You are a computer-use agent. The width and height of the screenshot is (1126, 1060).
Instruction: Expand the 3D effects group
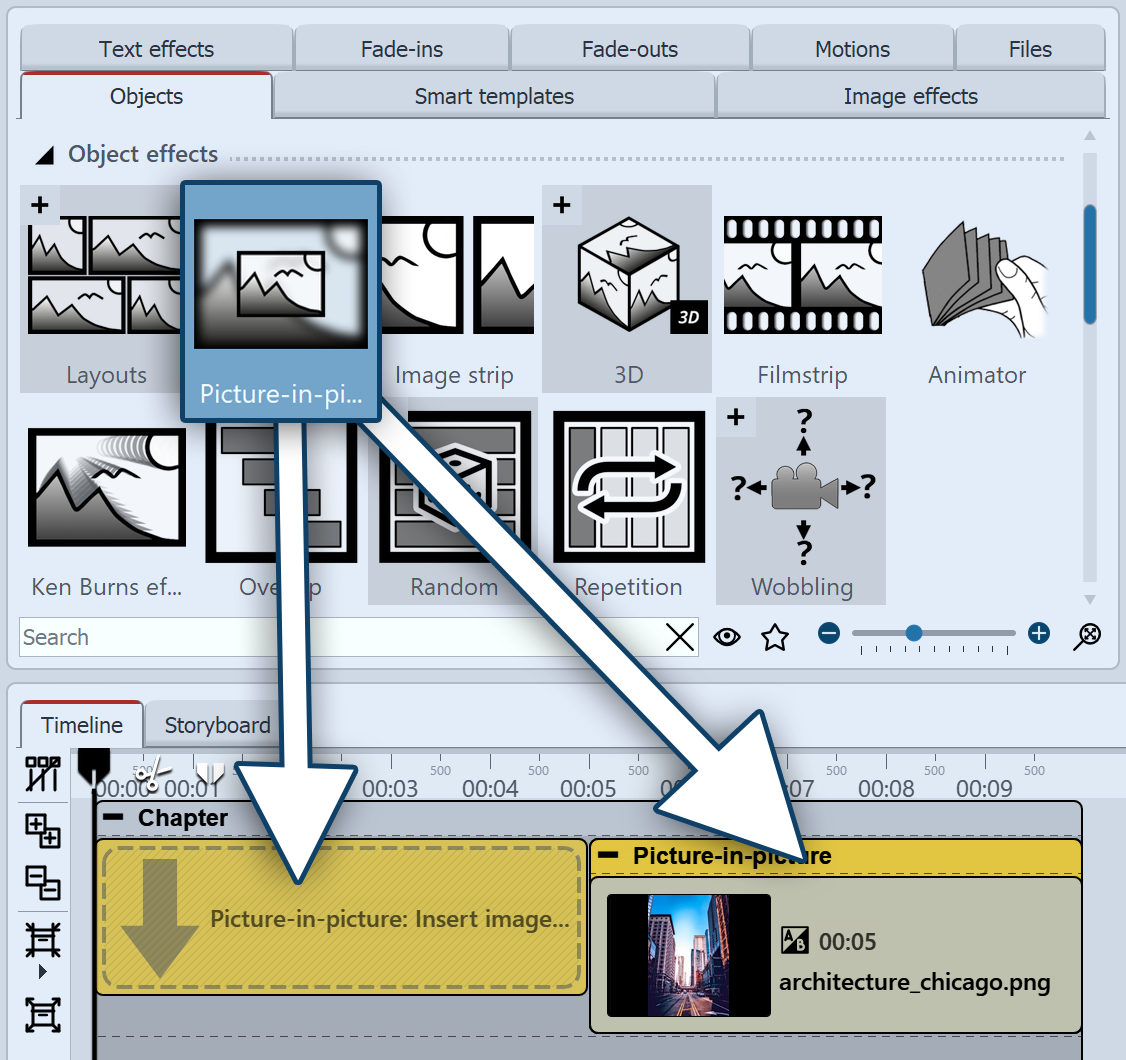pos(562,205)
